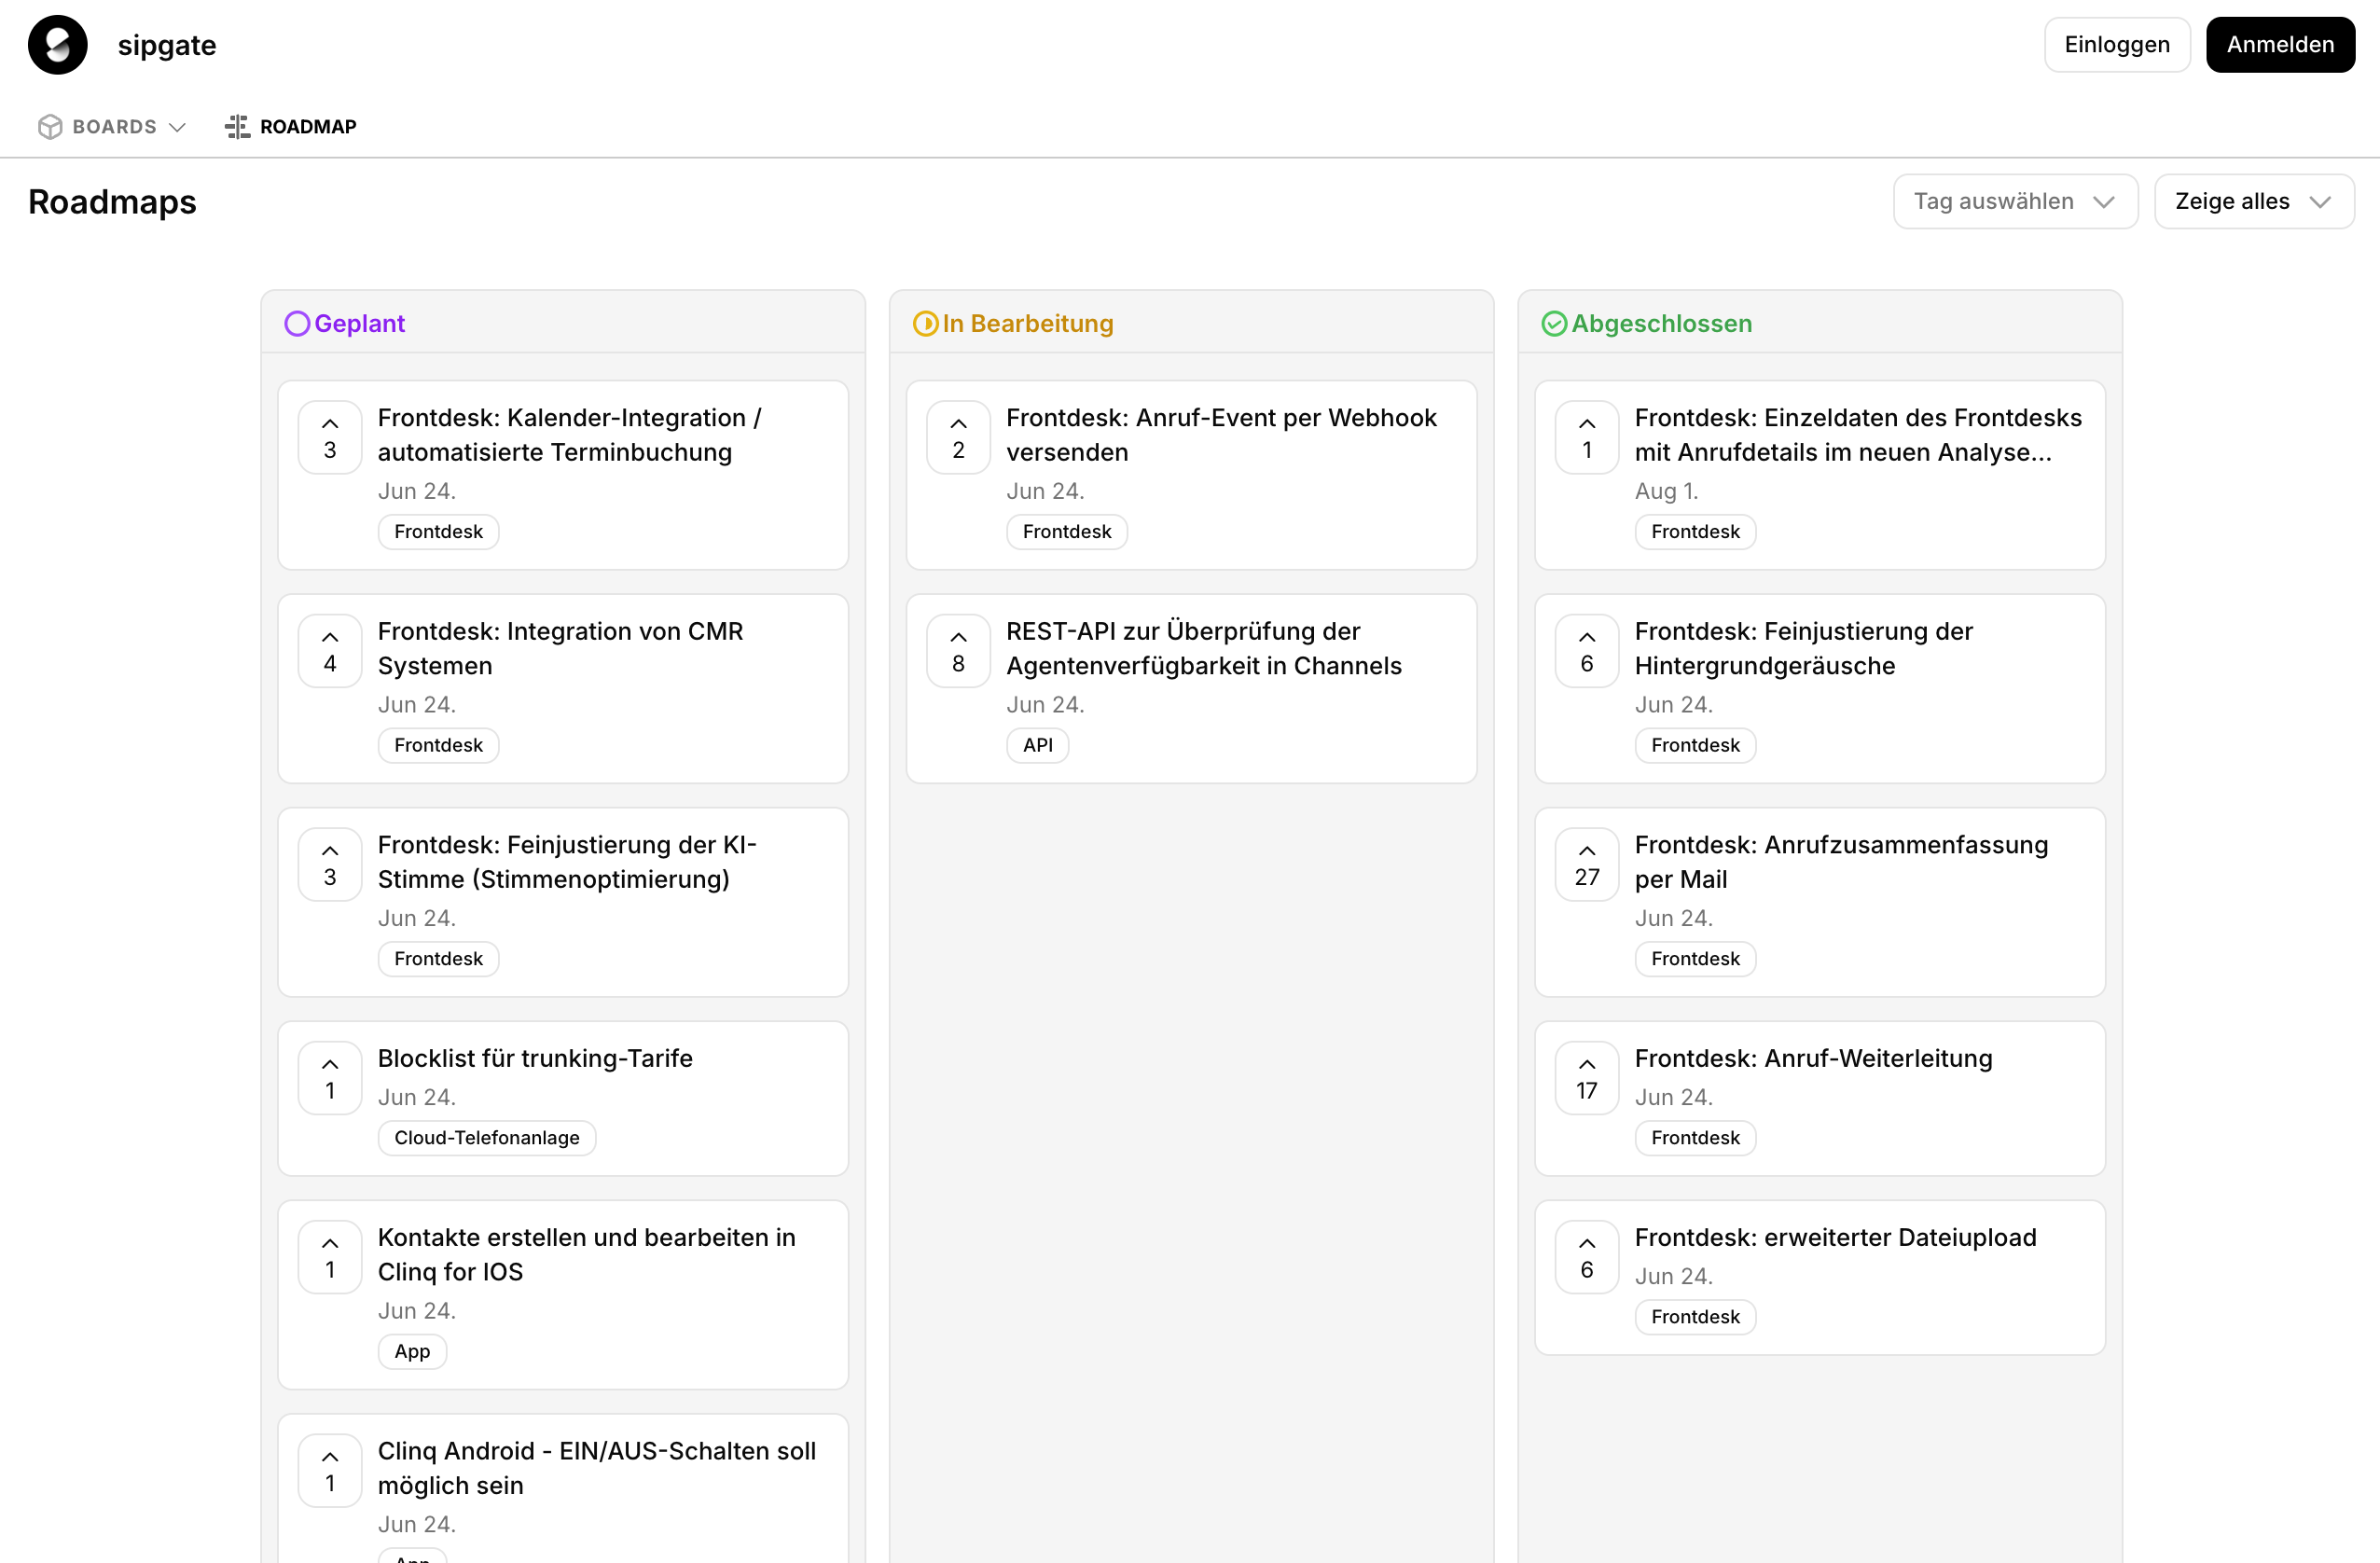The height and width of the screenshot is (1563, 2380).
Task: Click the sipgate logo icon
Action: click(57, 45)
